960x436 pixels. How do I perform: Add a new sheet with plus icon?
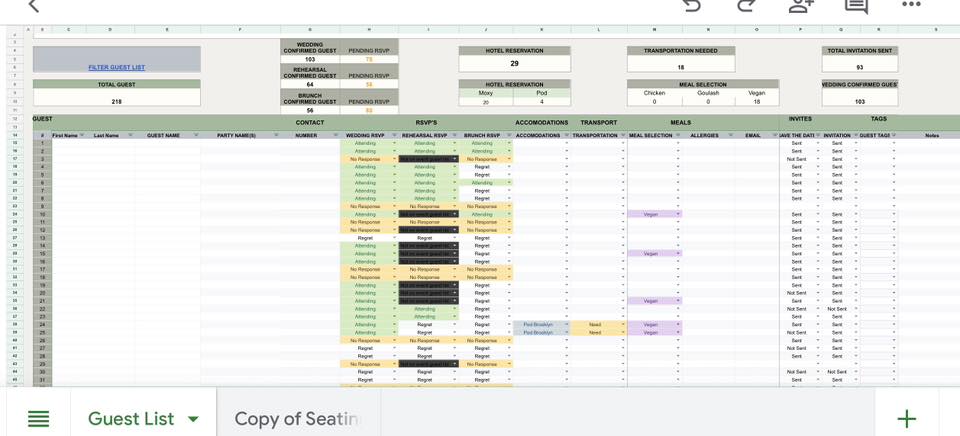(x=907, y=419)
